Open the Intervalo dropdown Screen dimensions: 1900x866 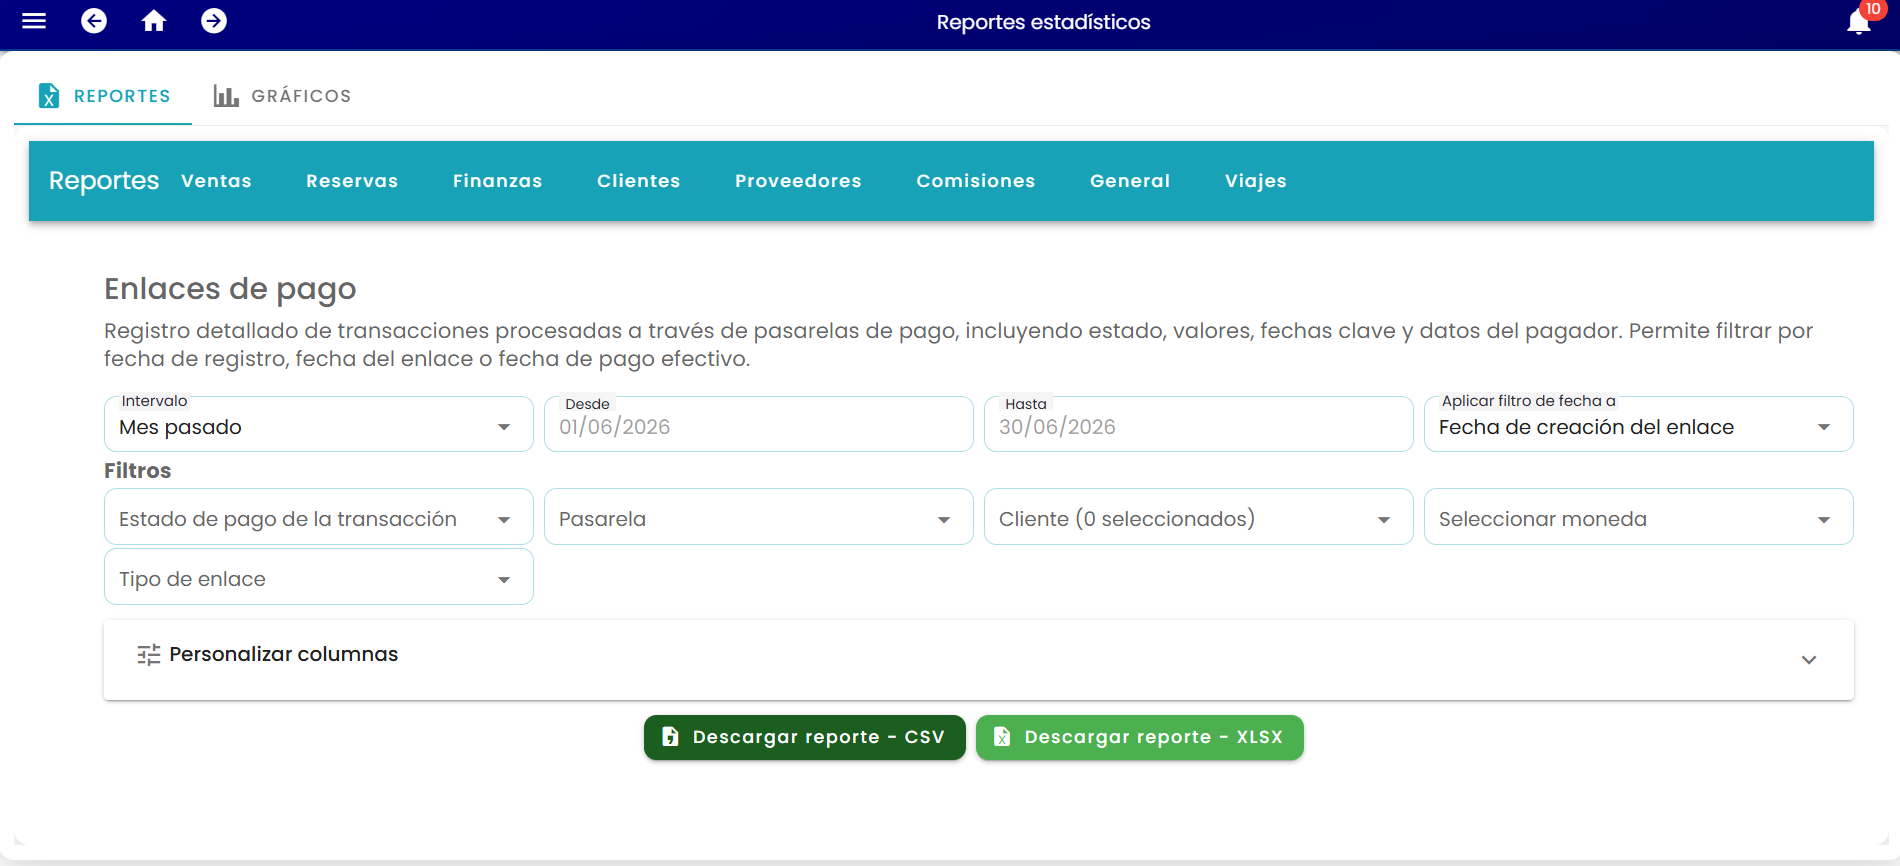pos(319,424)
